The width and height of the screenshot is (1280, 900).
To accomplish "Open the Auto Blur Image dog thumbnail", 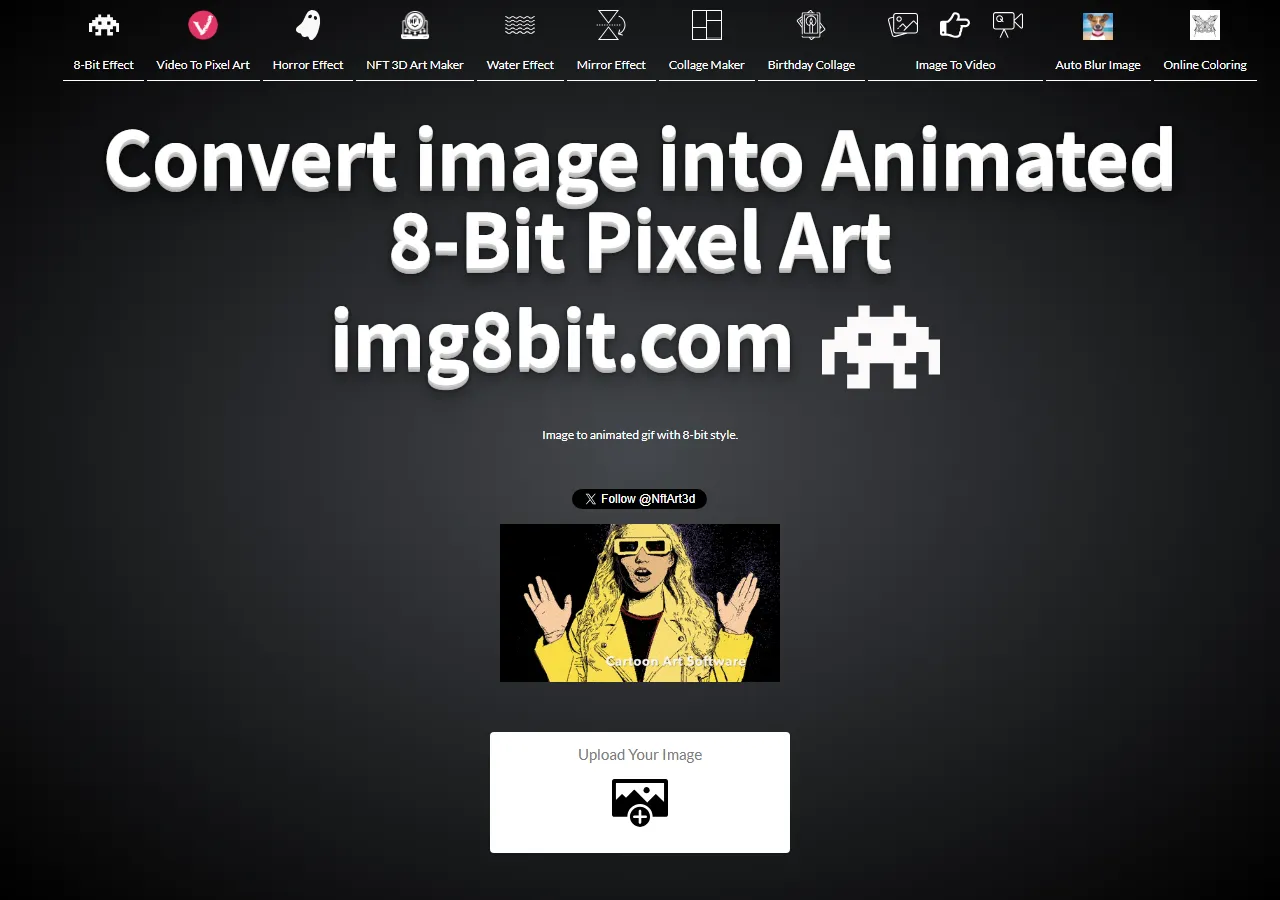I will pos(1098,26).
